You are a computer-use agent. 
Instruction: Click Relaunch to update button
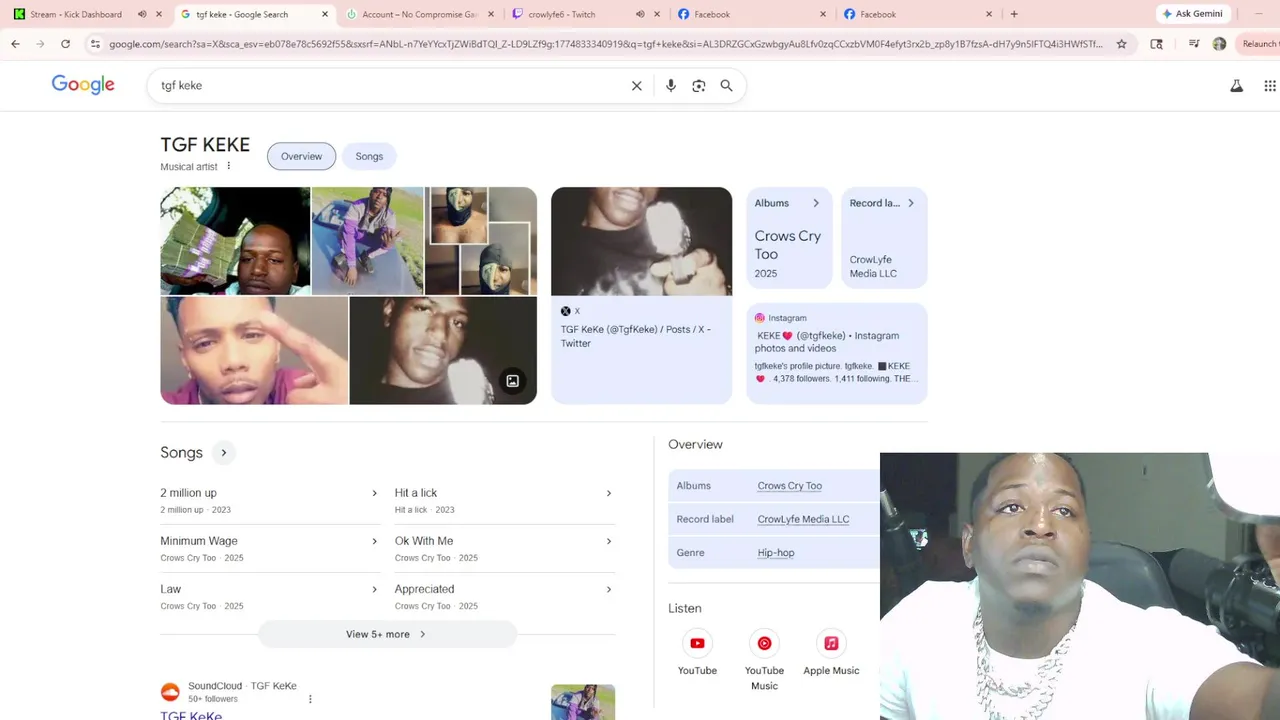(x=1259, y=44)
